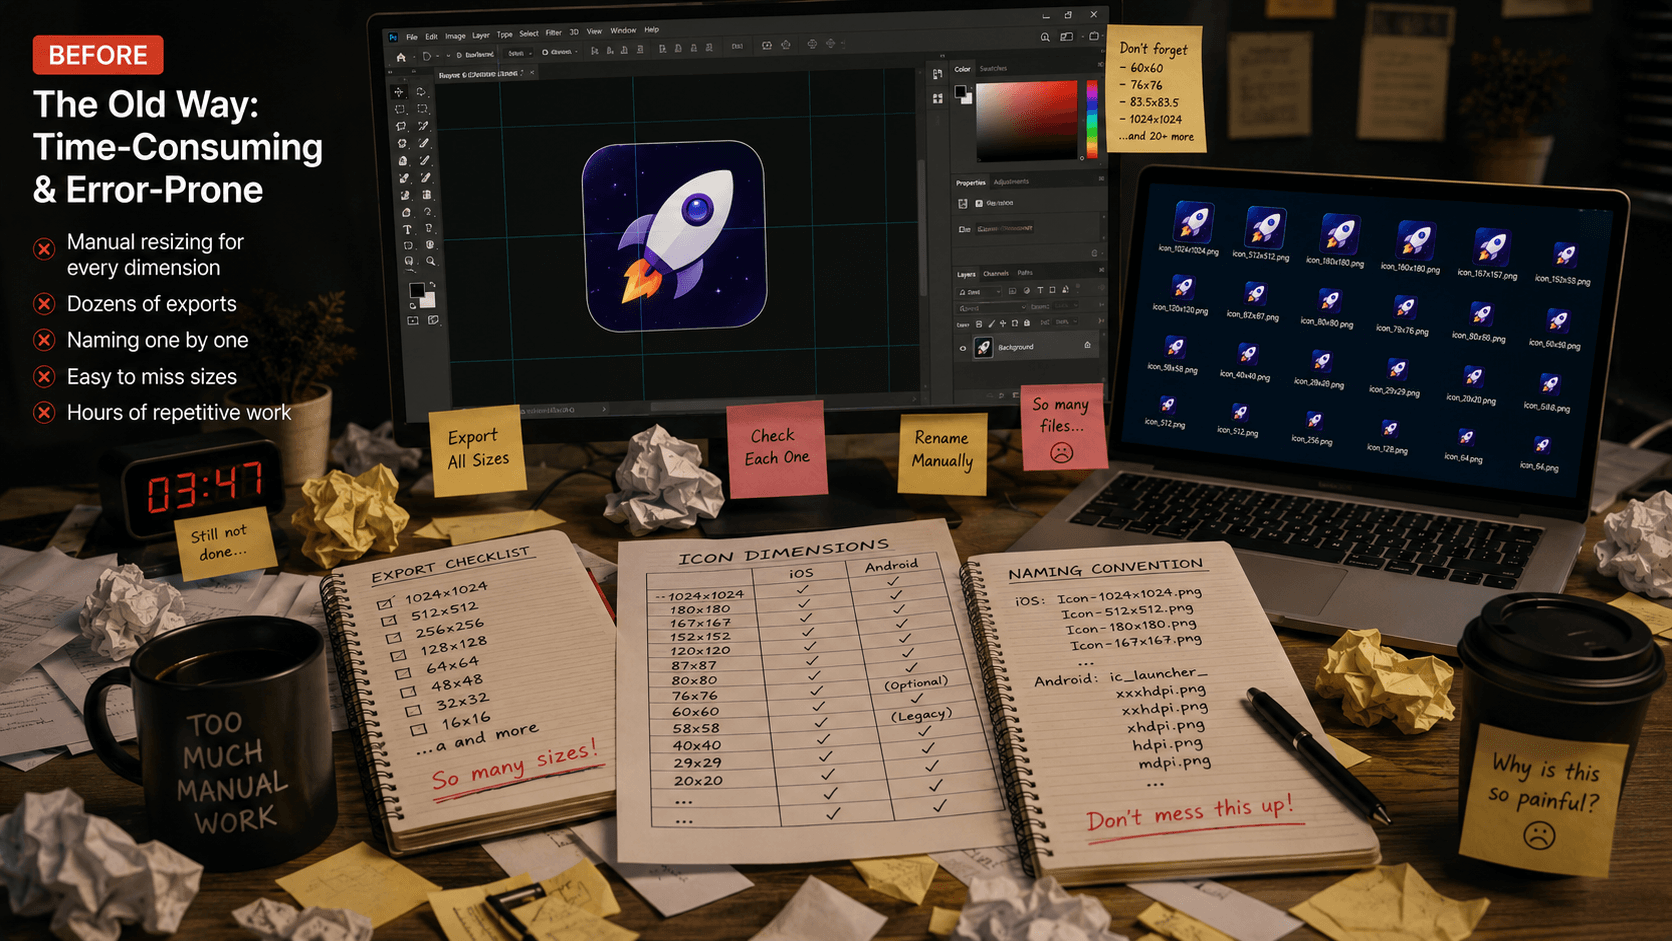The image size is (1672, 941).
Task: Open the Image menu
Action: (x=455, y=36)
